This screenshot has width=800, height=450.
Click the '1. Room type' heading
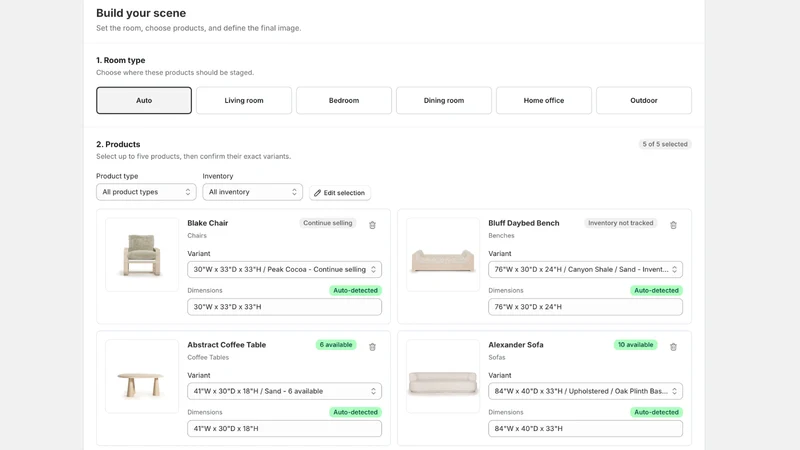(120, 60)
